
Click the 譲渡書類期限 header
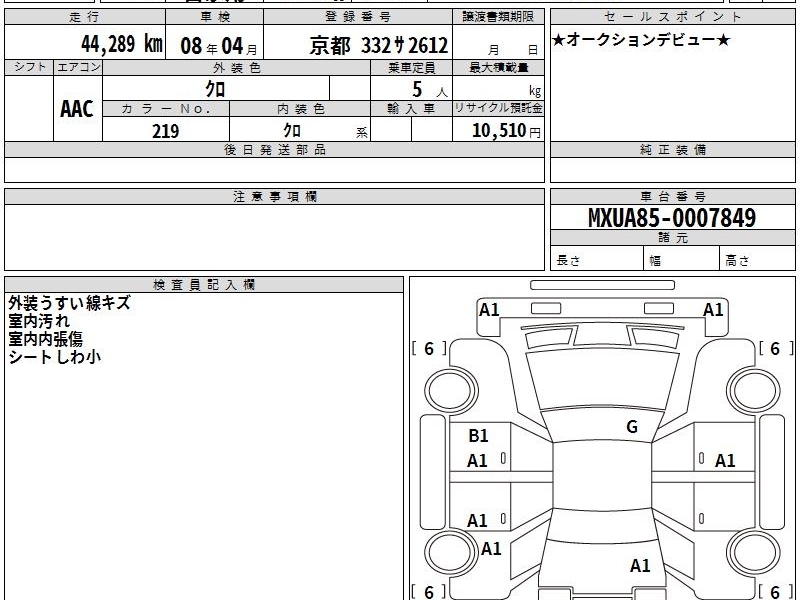point(498,17)
